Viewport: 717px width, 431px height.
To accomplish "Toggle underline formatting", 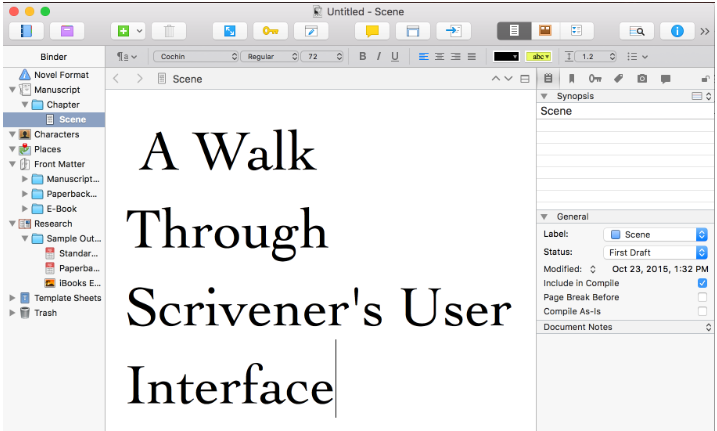I will click(395, 56).
